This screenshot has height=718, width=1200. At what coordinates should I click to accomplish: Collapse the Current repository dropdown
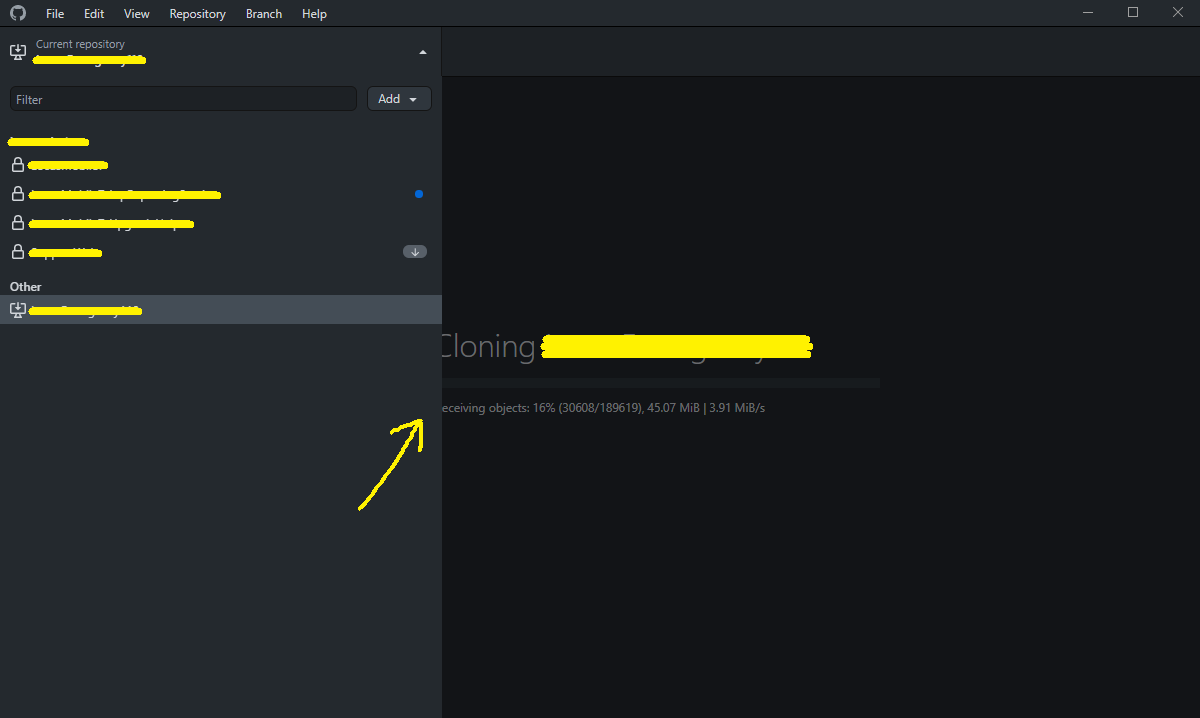pos(221,52)
